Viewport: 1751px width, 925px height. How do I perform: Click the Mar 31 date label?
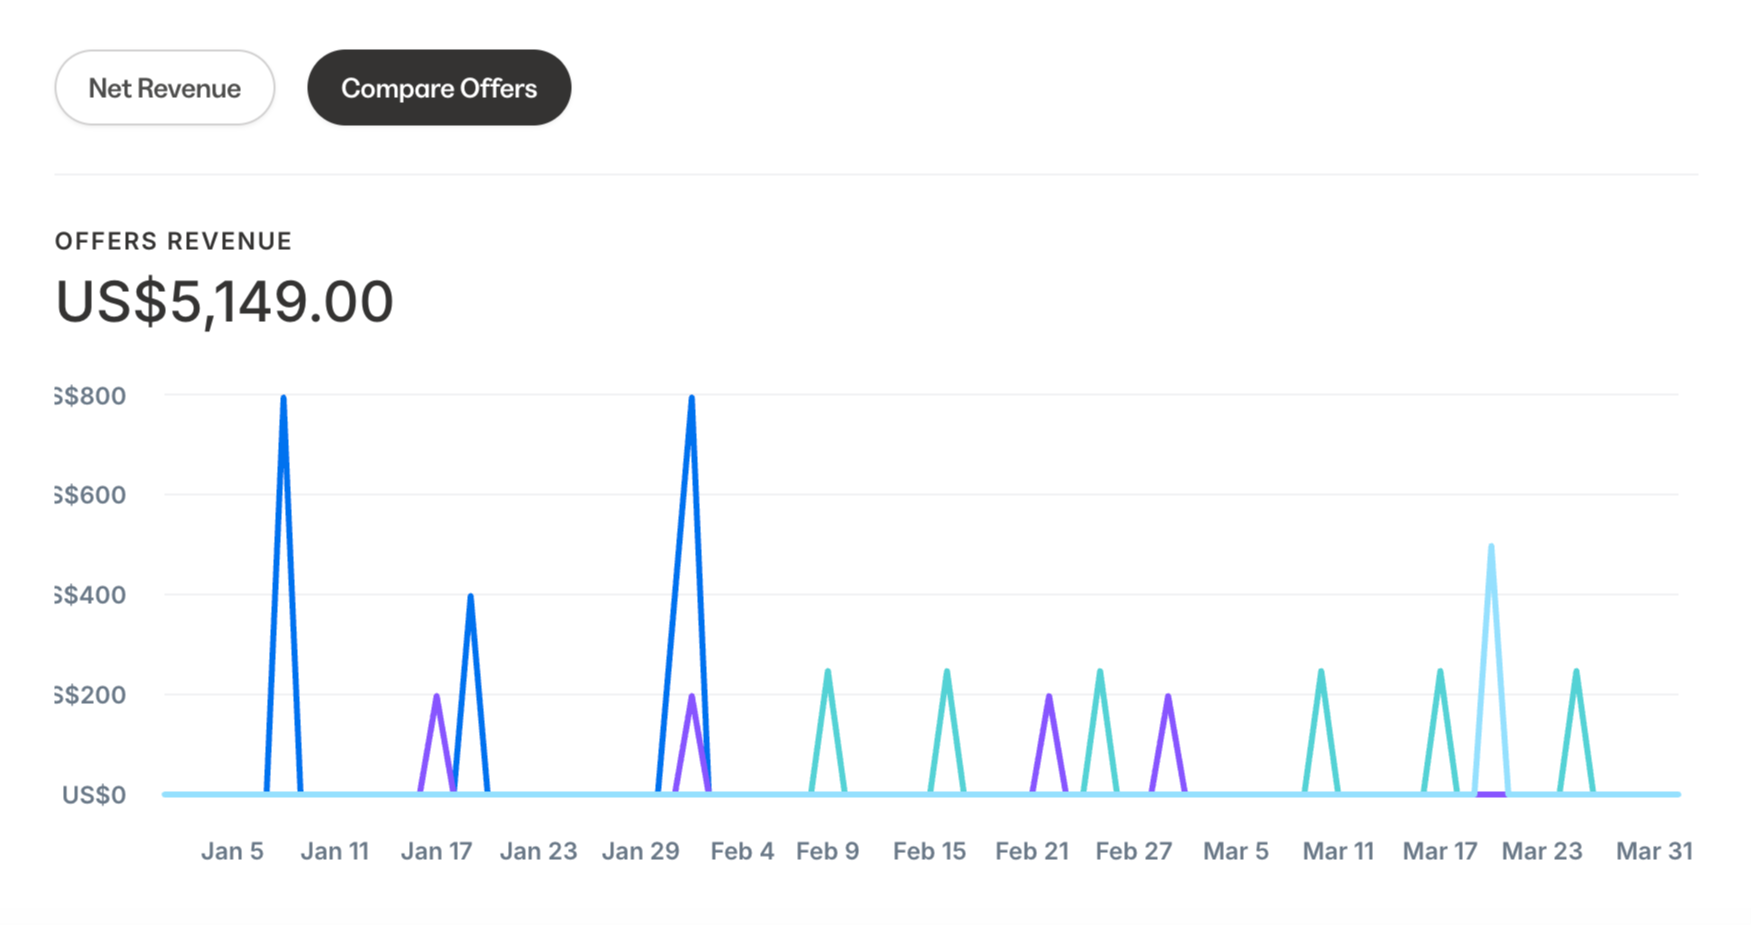click(x=1654, y=851)
